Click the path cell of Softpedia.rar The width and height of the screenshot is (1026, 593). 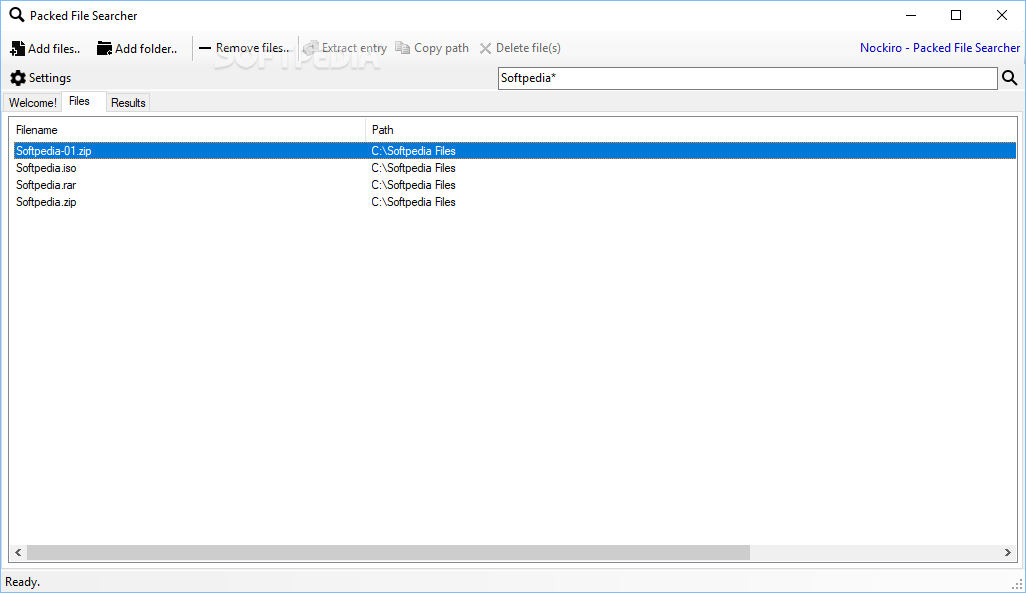(414, 185)
